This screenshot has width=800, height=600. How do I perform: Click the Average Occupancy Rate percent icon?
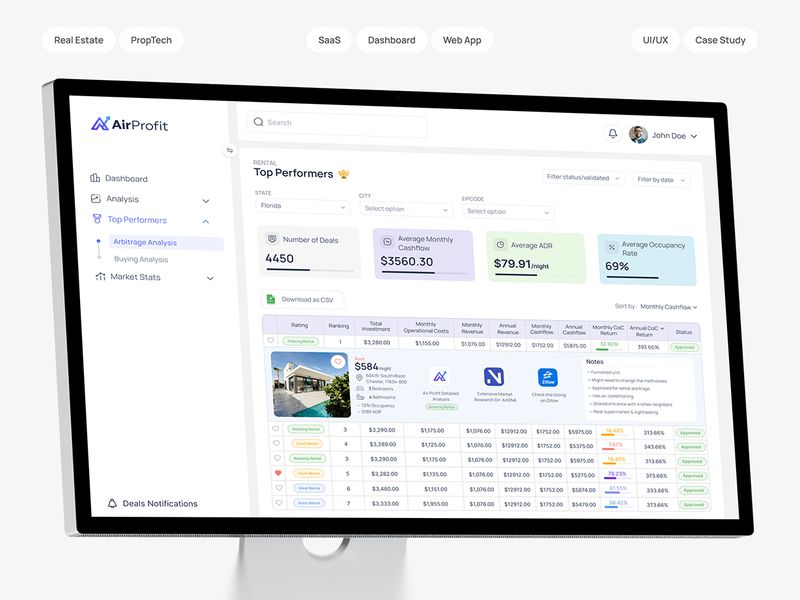click(x=611, y=247)
